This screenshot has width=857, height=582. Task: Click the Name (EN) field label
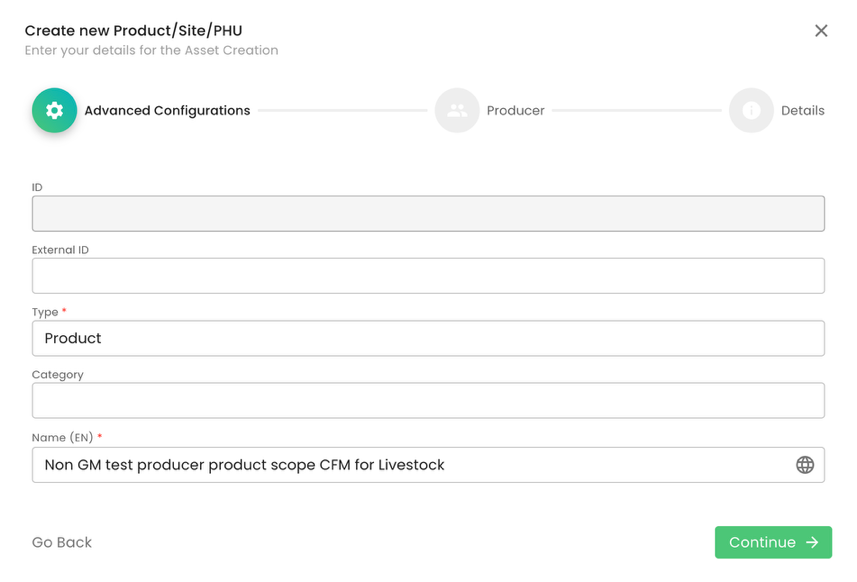point(63,438)
